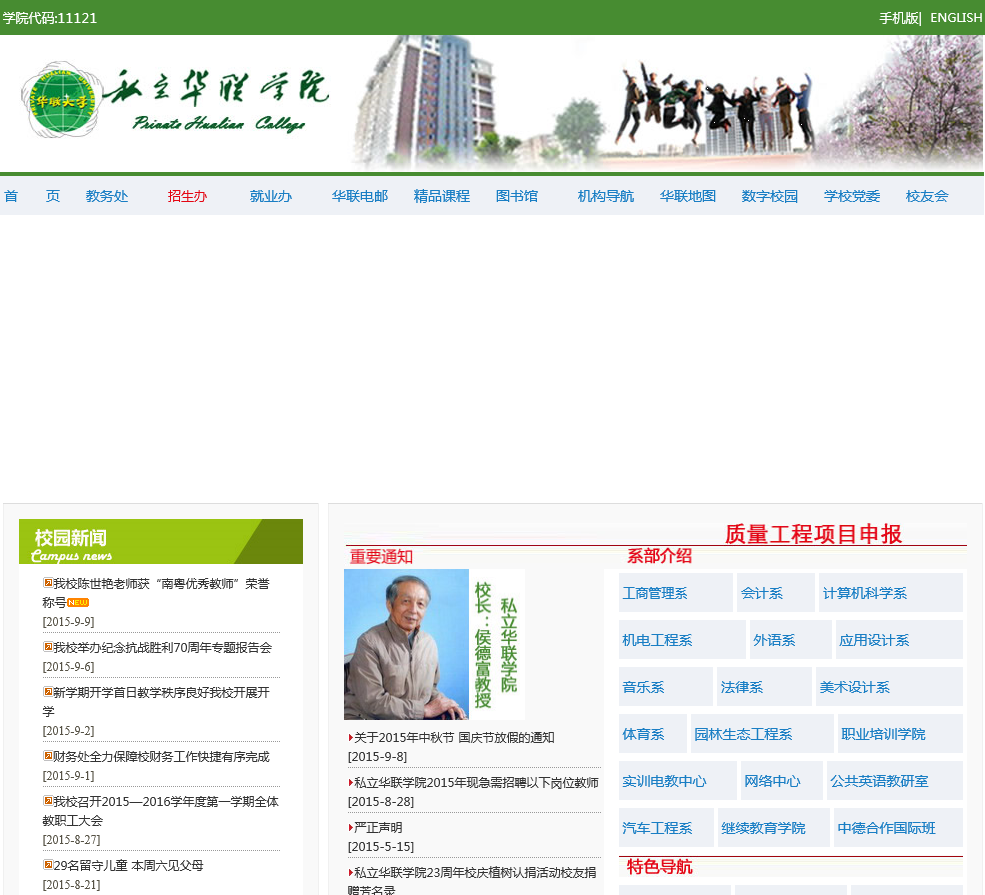Go to 首页 home in navigation bar
The height and width of the screenshot is (895, 985).
tap(32, 196)
